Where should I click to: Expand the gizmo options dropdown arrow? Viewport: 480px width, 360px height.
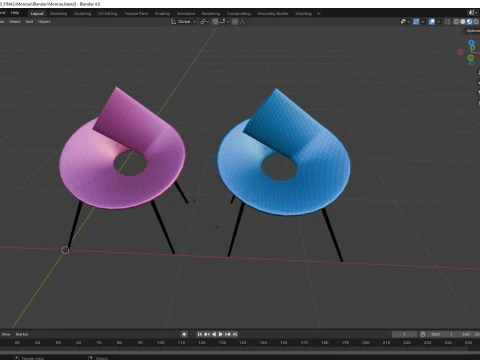pyautogui.click(x=423, y=22)
